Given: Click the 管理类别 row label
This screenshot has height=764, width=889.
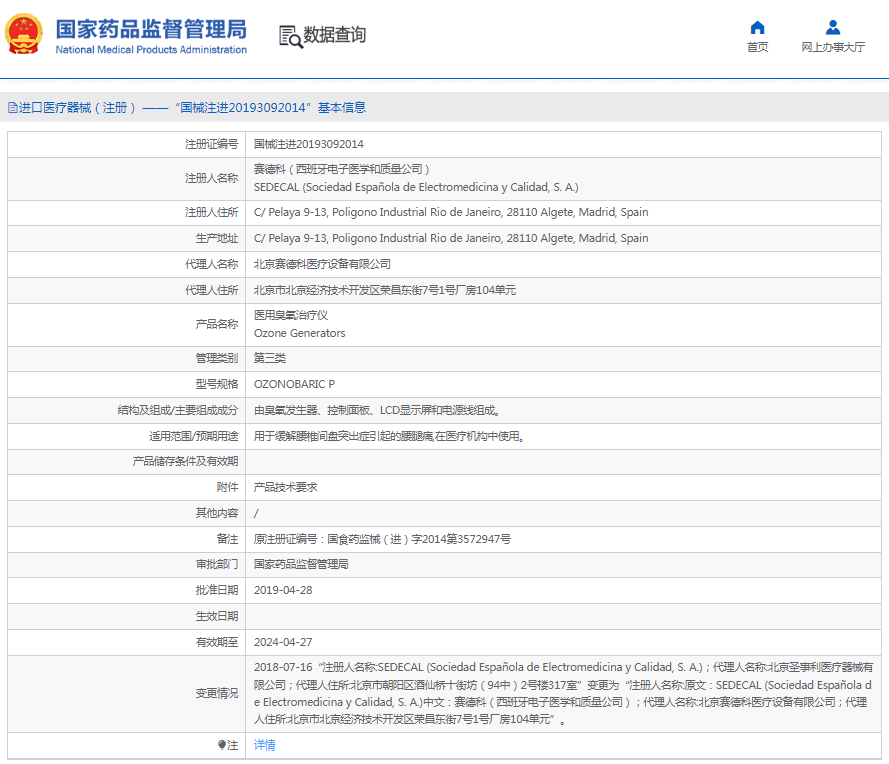Looking at the screenshot, I should coord(217,358).
